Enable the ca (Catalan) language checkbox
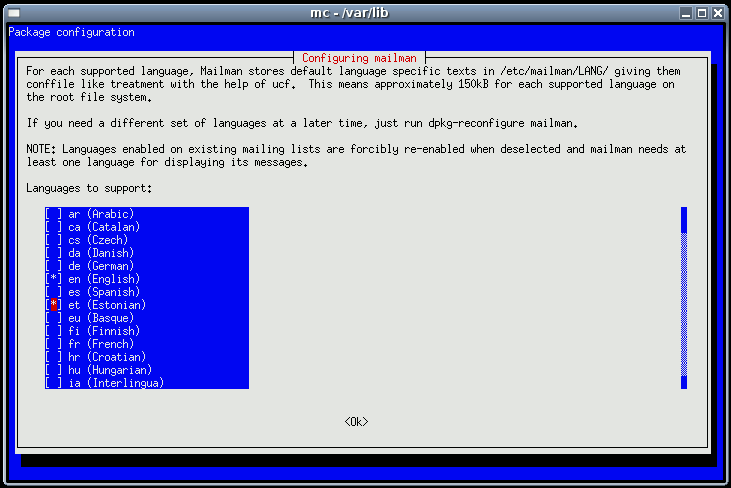The width and height of the screenshot is (731, 488). pos(54,227)
